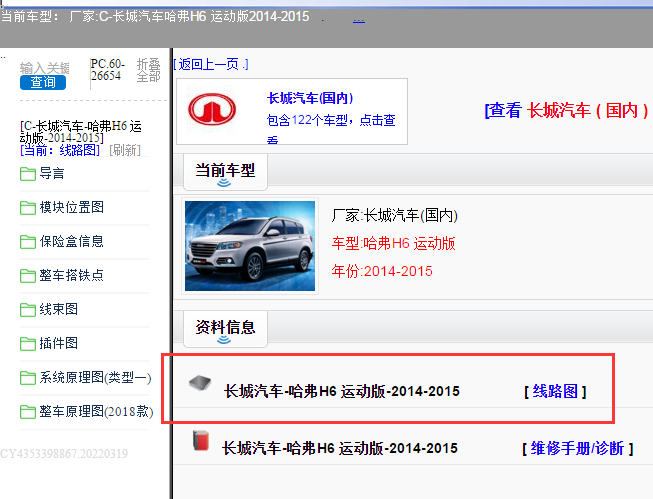The image size is (653, 499).
Task: Click the 查看 长城汽车(国内) link
Action: (x=566, y=110)
